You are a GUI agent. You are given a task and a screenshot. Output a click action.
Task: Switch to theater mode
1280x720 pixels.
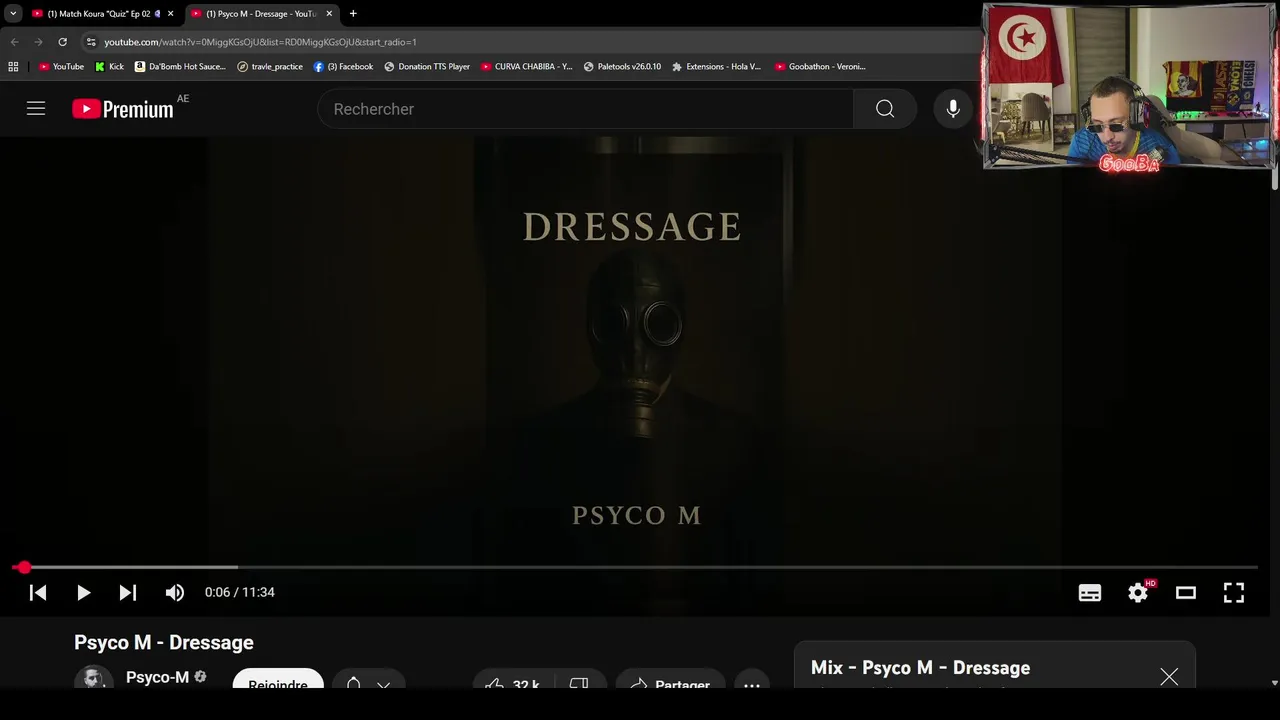(x=1186, y=593)
